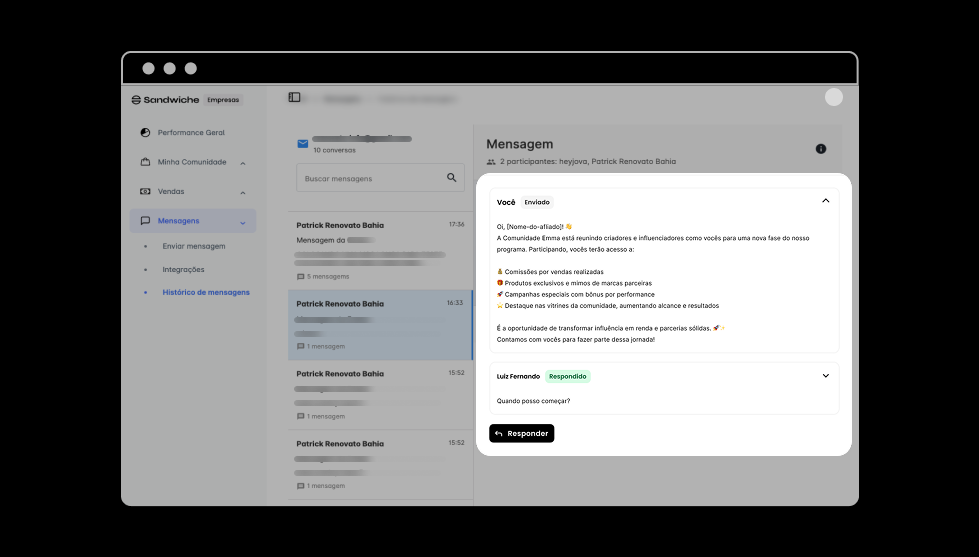Toggle the sidebar panel icon

(294, 97)
